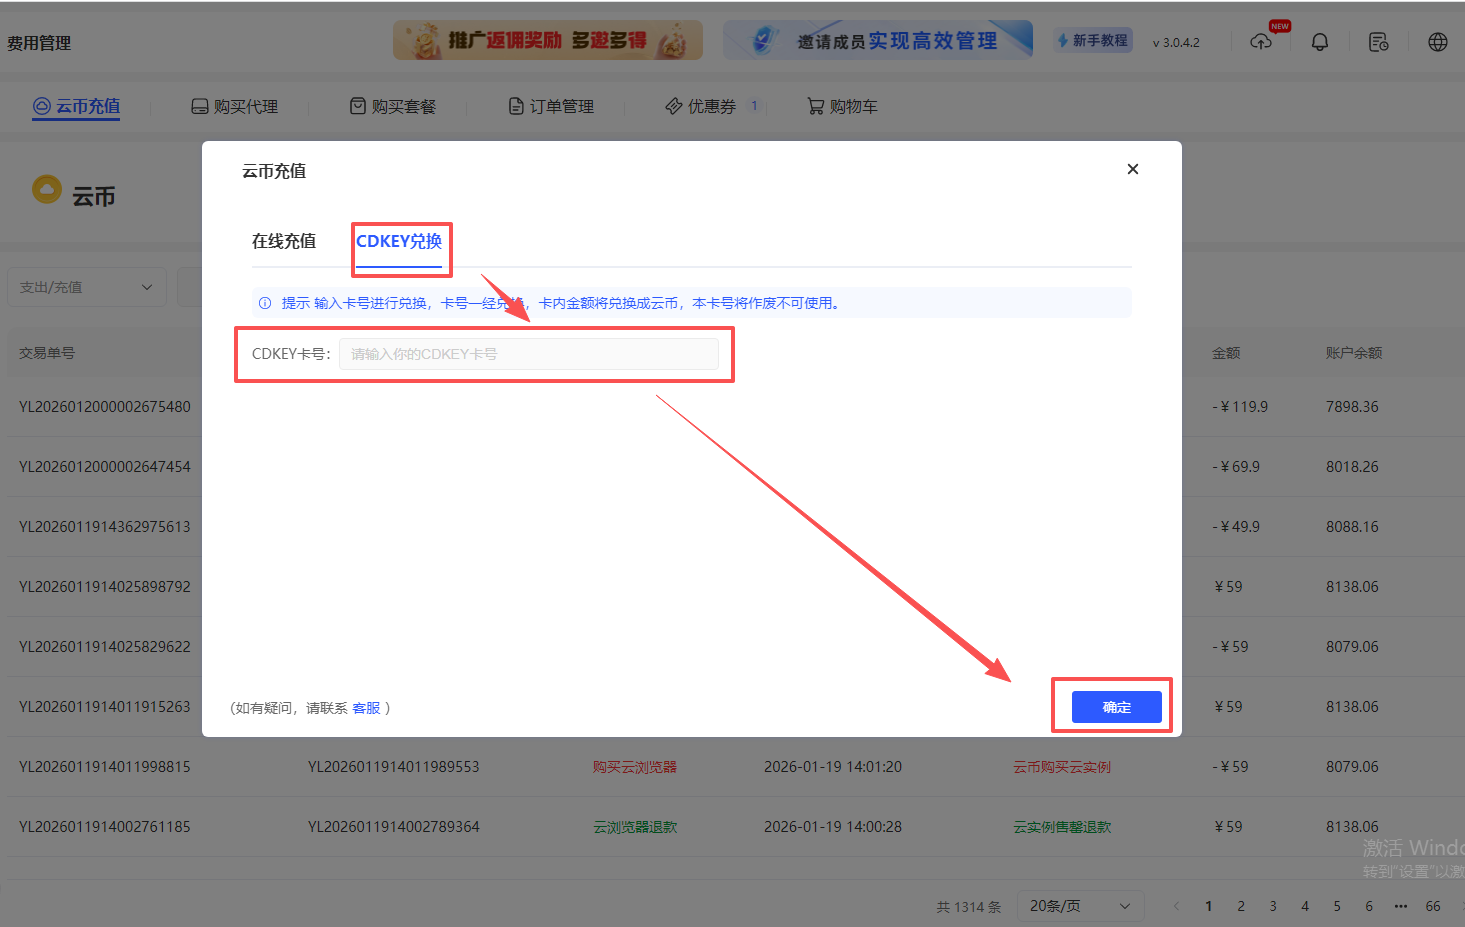Open the cloud upload feature with NEW badge
The width and height of the screenshot is (1465, 927).
(1261, 41)
